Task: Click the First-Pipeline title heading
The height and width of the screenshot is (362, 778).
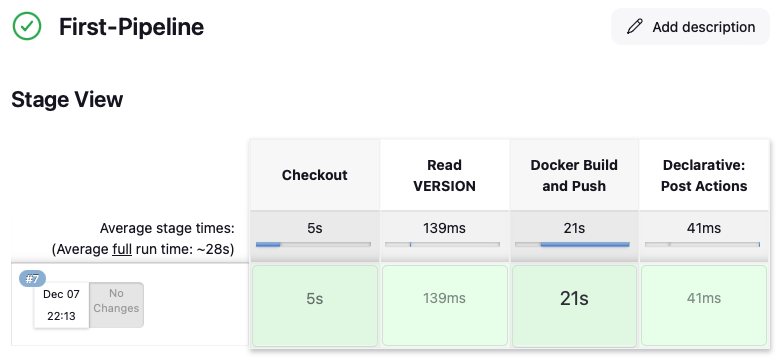Action: 131,27
